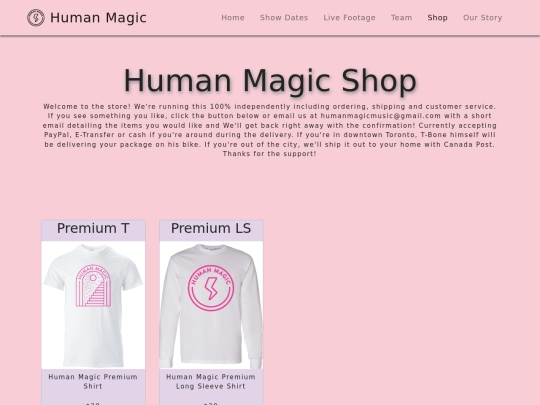Click the Human Magic circular logo icon
The width and height of the screenshot is (540, 405).
coord(36,18)
